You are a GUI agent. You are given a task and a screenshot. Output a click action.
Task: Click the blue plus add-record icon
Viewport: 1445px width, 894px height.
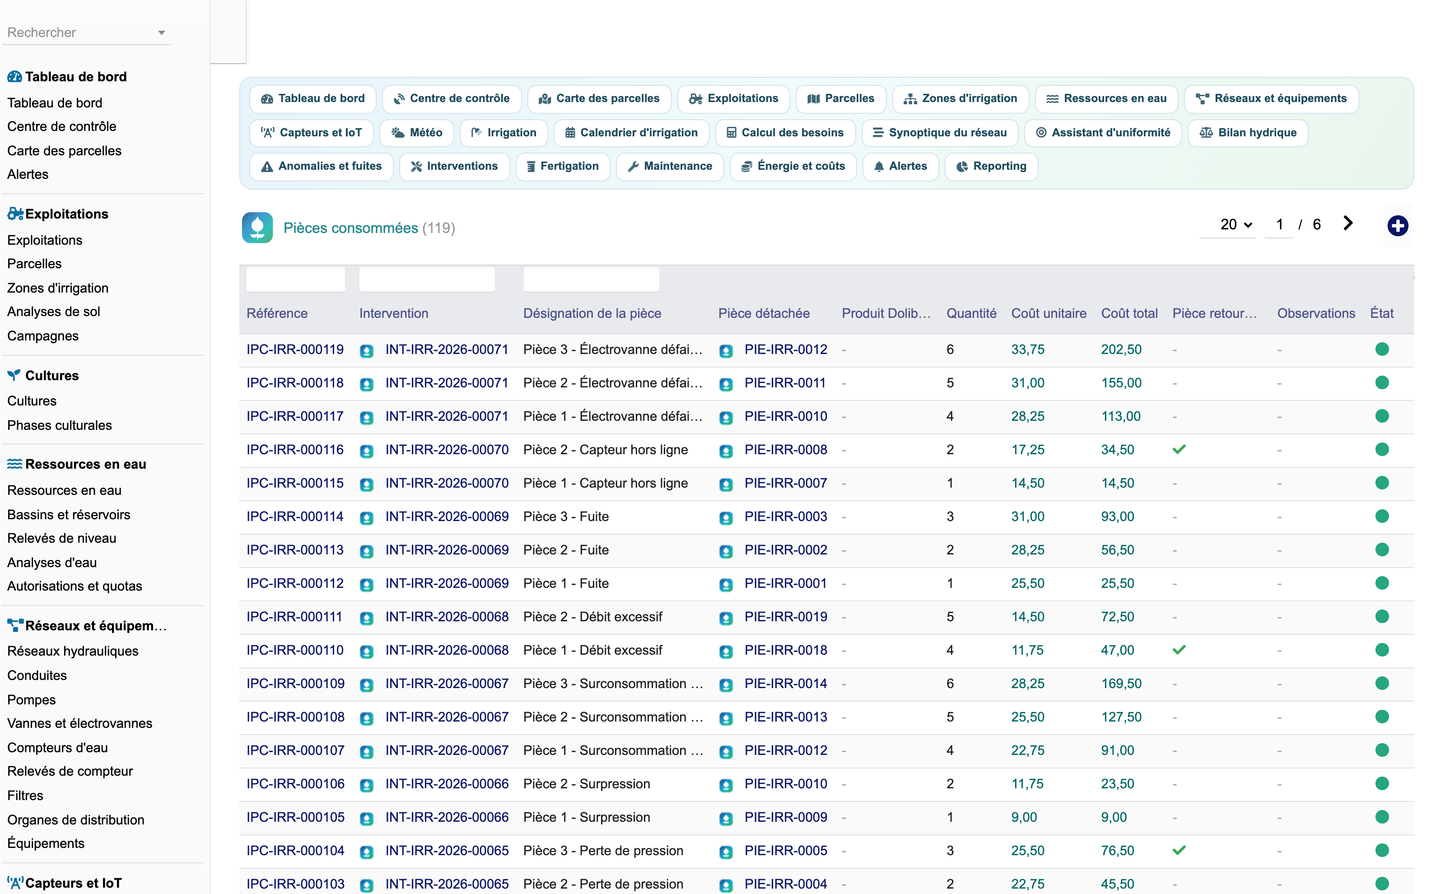[x=1398, y=226]
